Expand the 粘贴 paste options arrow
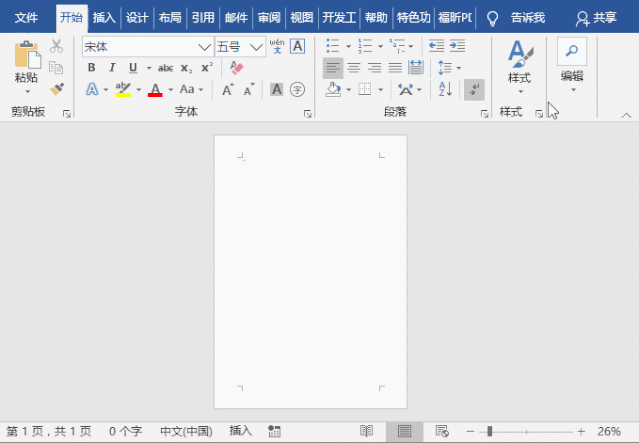Screen dimensions: 639x443 click(x=27, y=93)
